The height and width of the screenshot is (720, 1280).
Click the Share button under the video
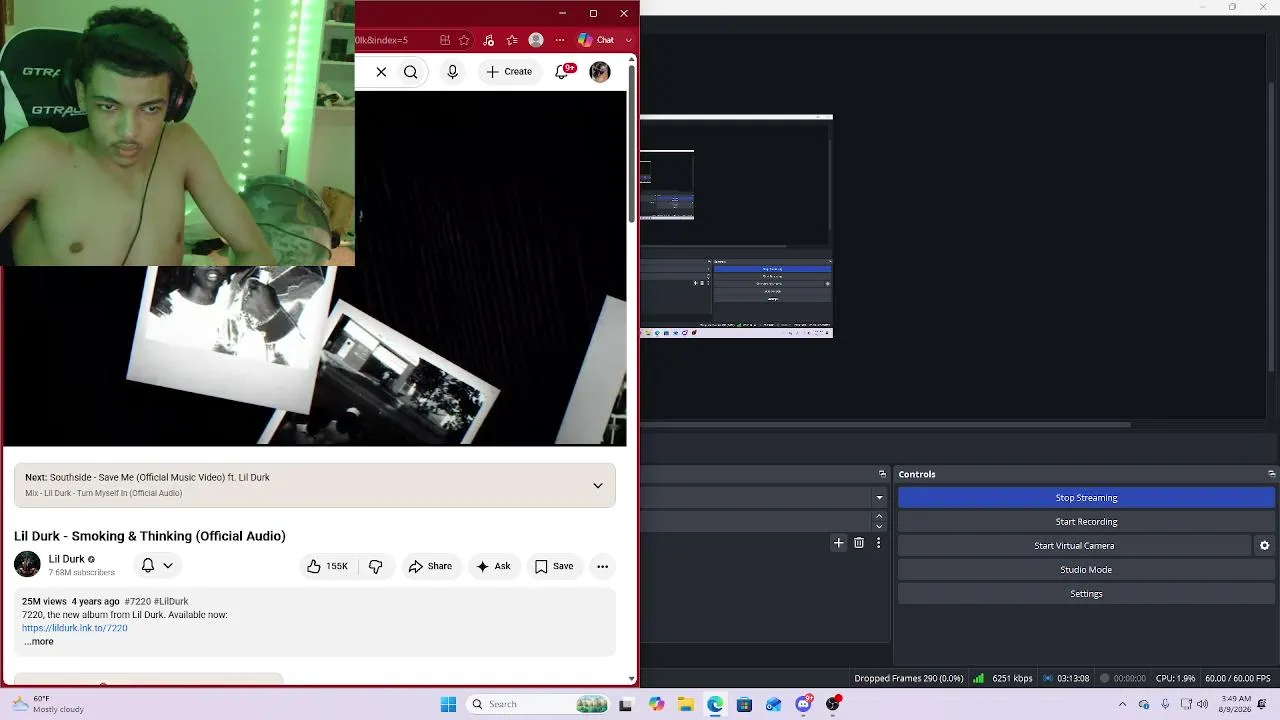(430, 566)
